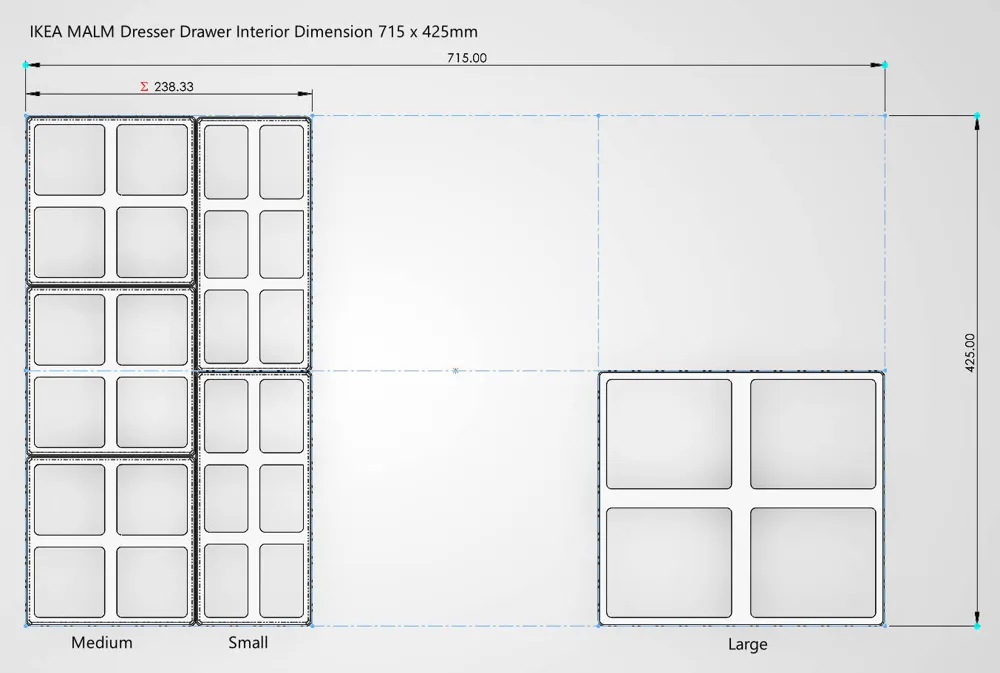Select the Large label text

coord(747,644)
